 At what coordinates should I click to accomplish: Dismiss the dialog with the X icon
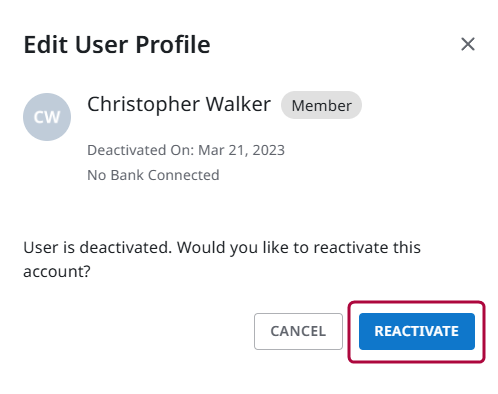[x=468, y=44]
